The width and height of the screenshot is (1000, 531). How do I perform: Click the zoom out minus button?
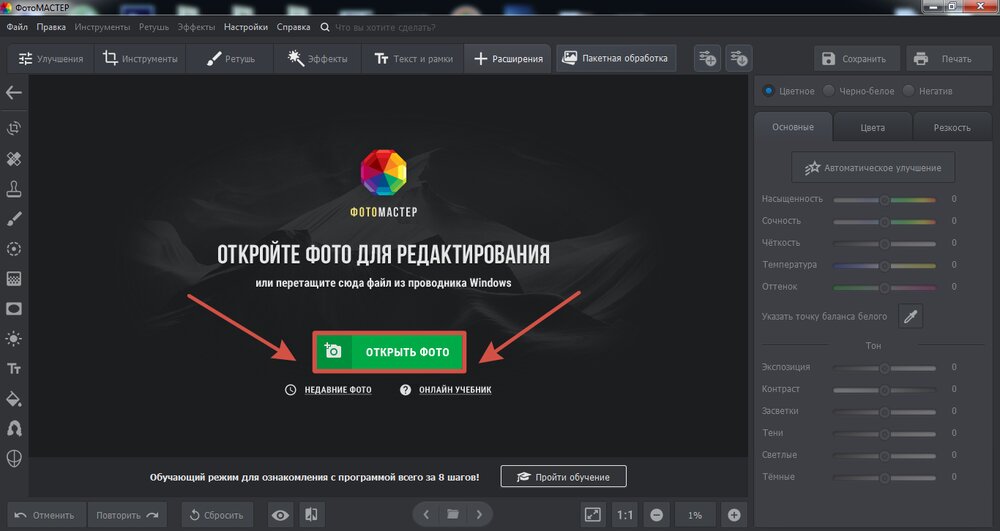click(656, 515)
